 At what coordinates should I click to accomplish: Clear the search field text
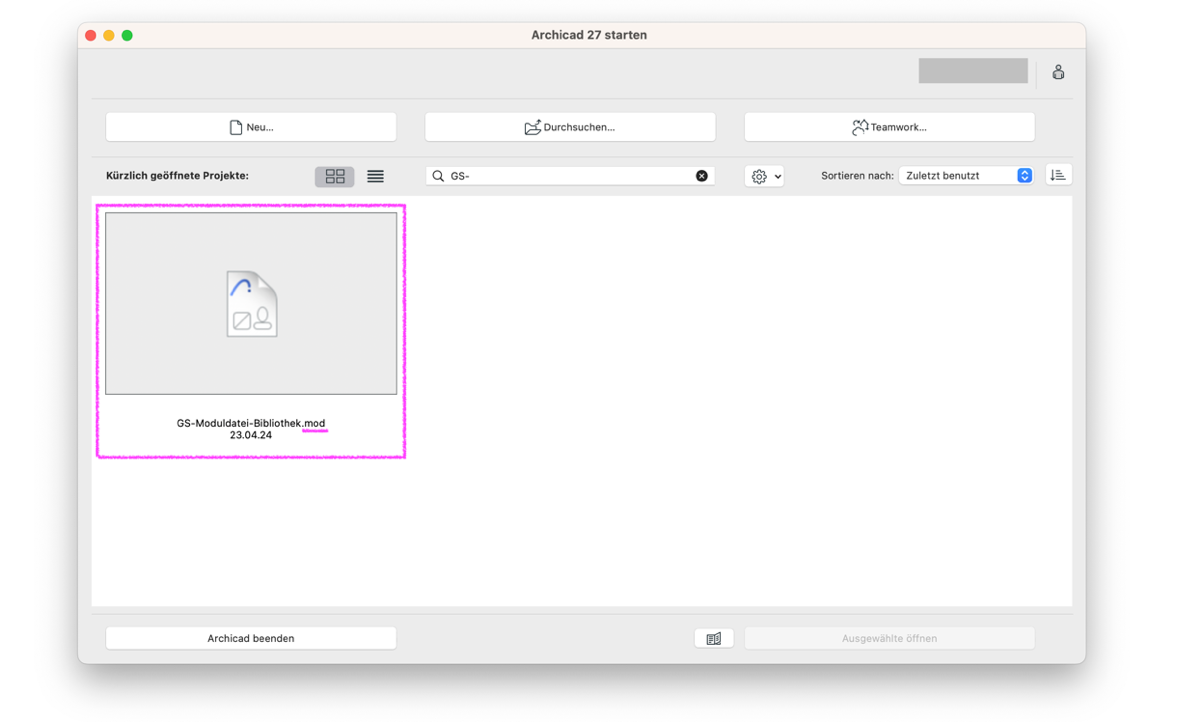702,176
